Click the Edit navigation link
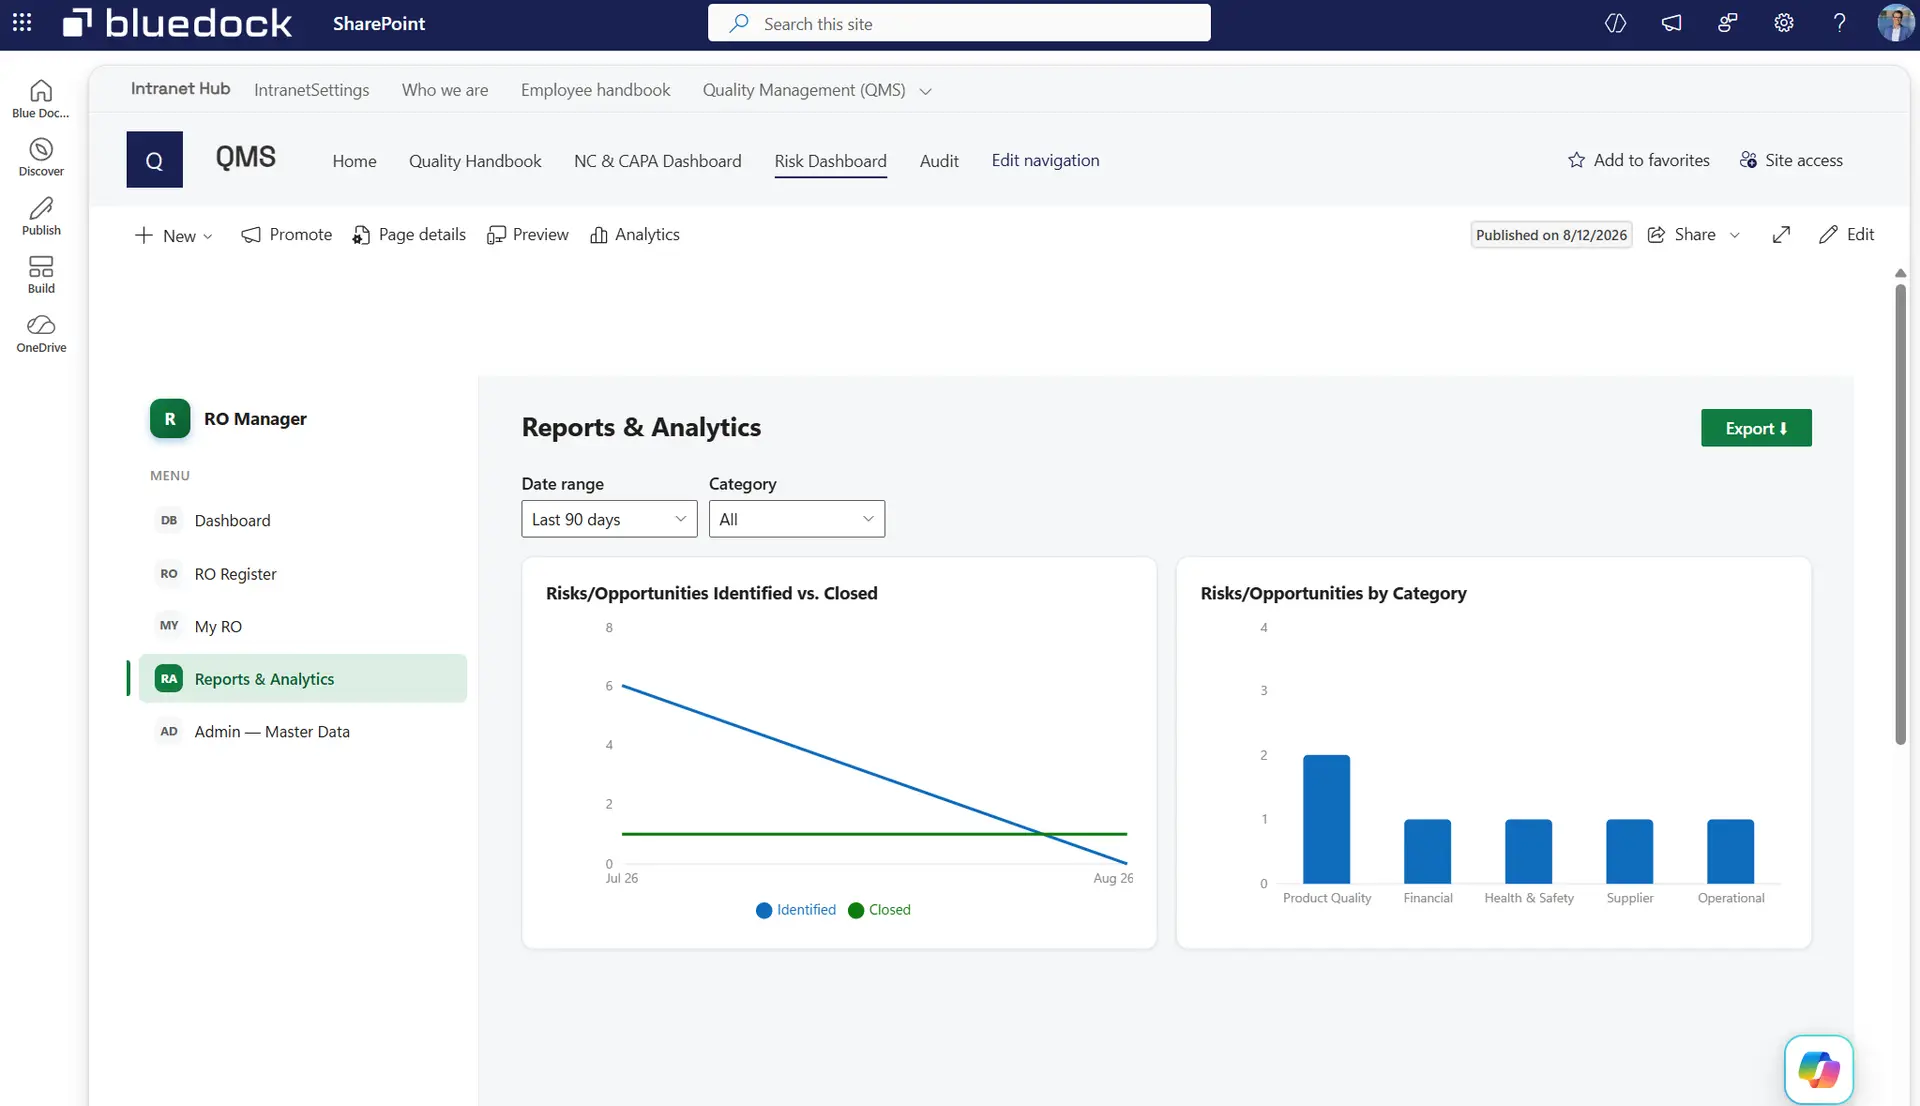The width and height of the screenshot is (1920, 1106). [1045, 160]
